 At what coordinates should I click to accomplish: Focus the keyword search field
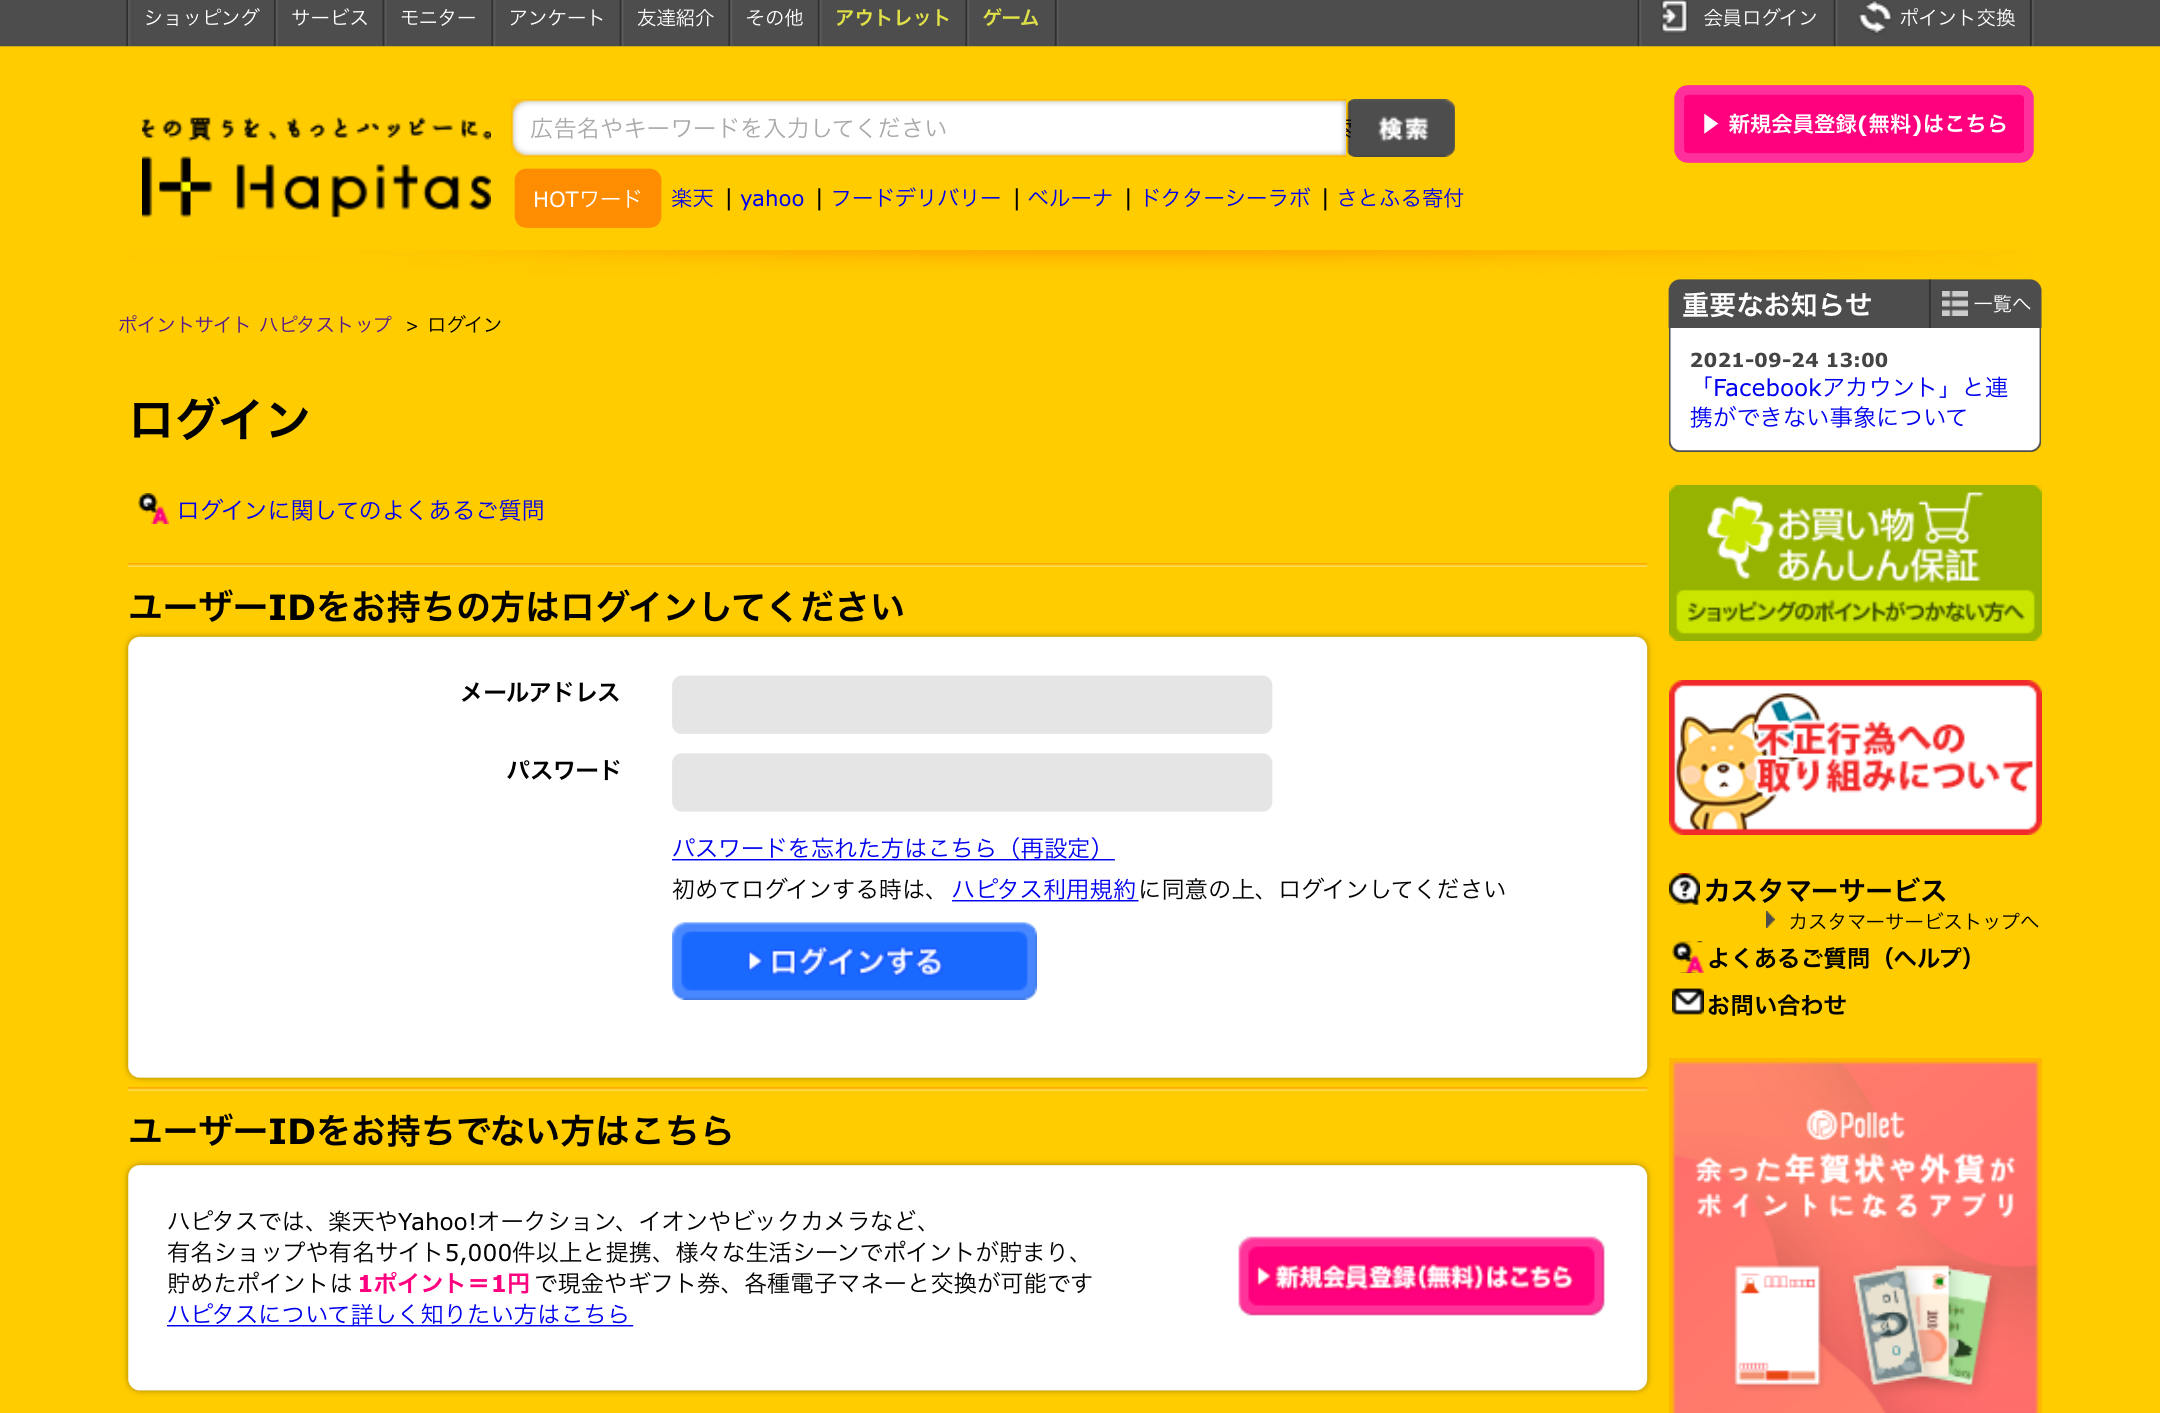(930, 128)
